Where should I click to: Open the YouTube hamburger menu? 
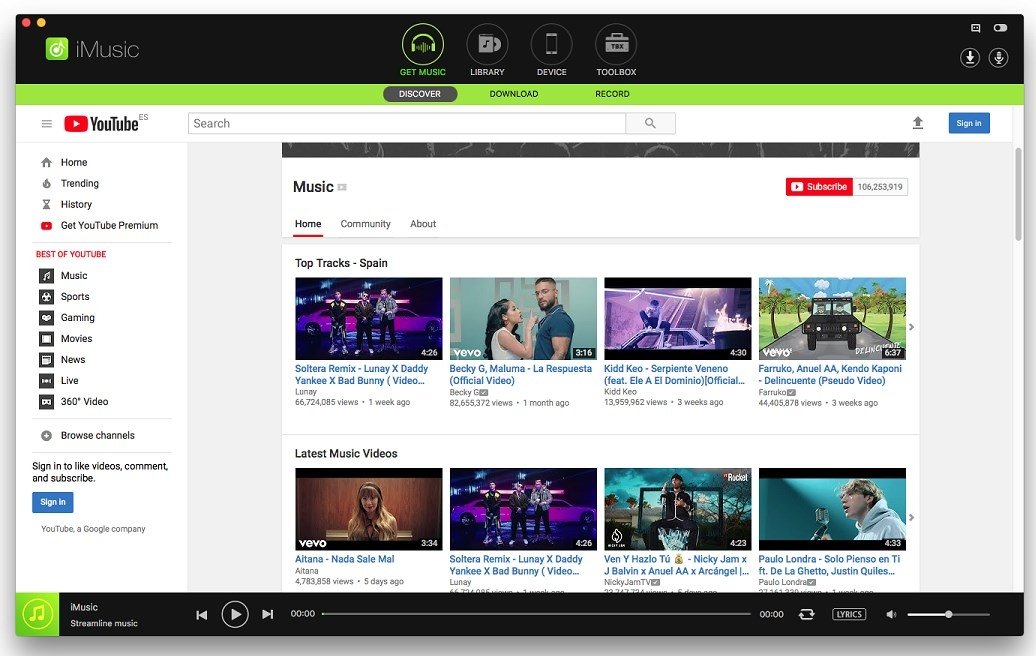(x=47, y=124)
